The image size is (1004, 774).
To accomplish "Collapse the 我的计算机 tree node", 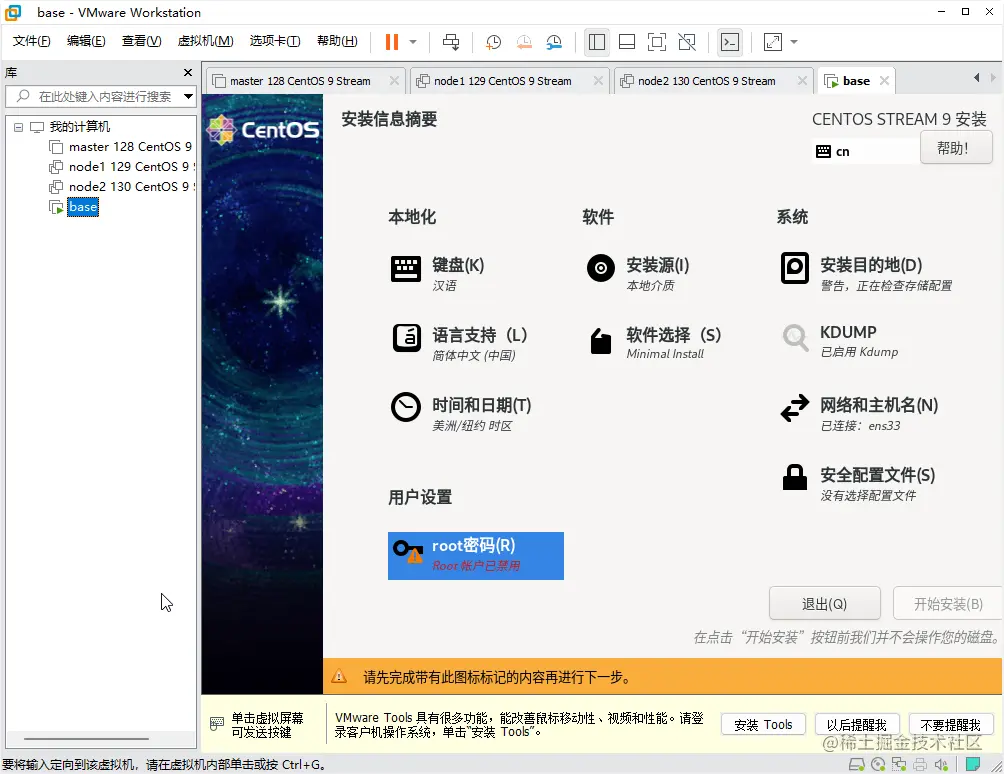I will (19, 127).
